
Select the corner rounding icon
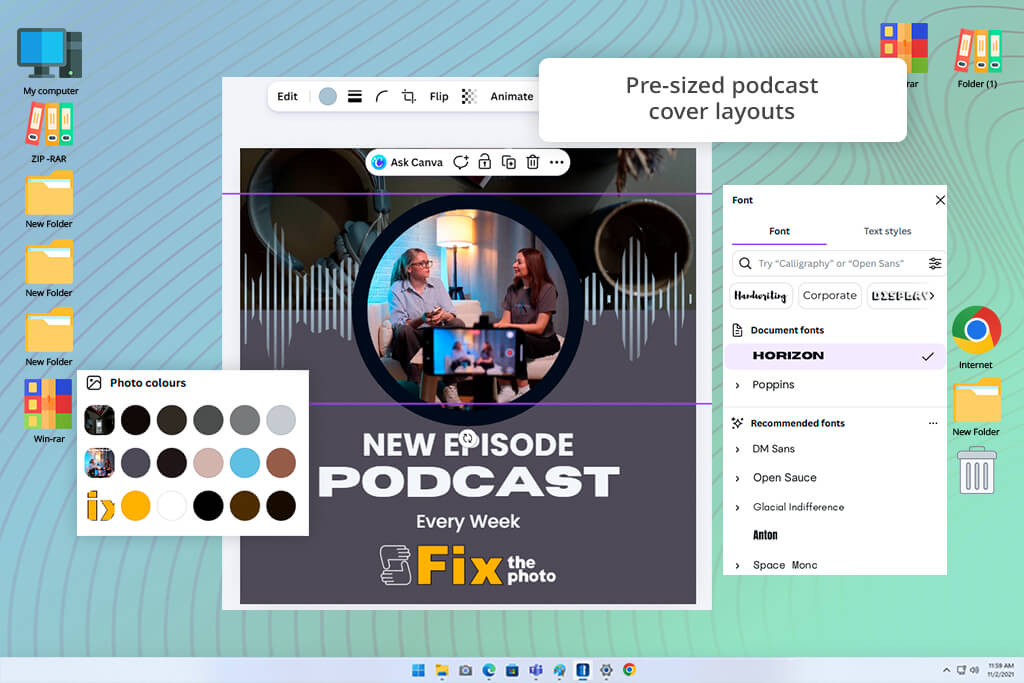pyautogui.click(x=381, y=97)
